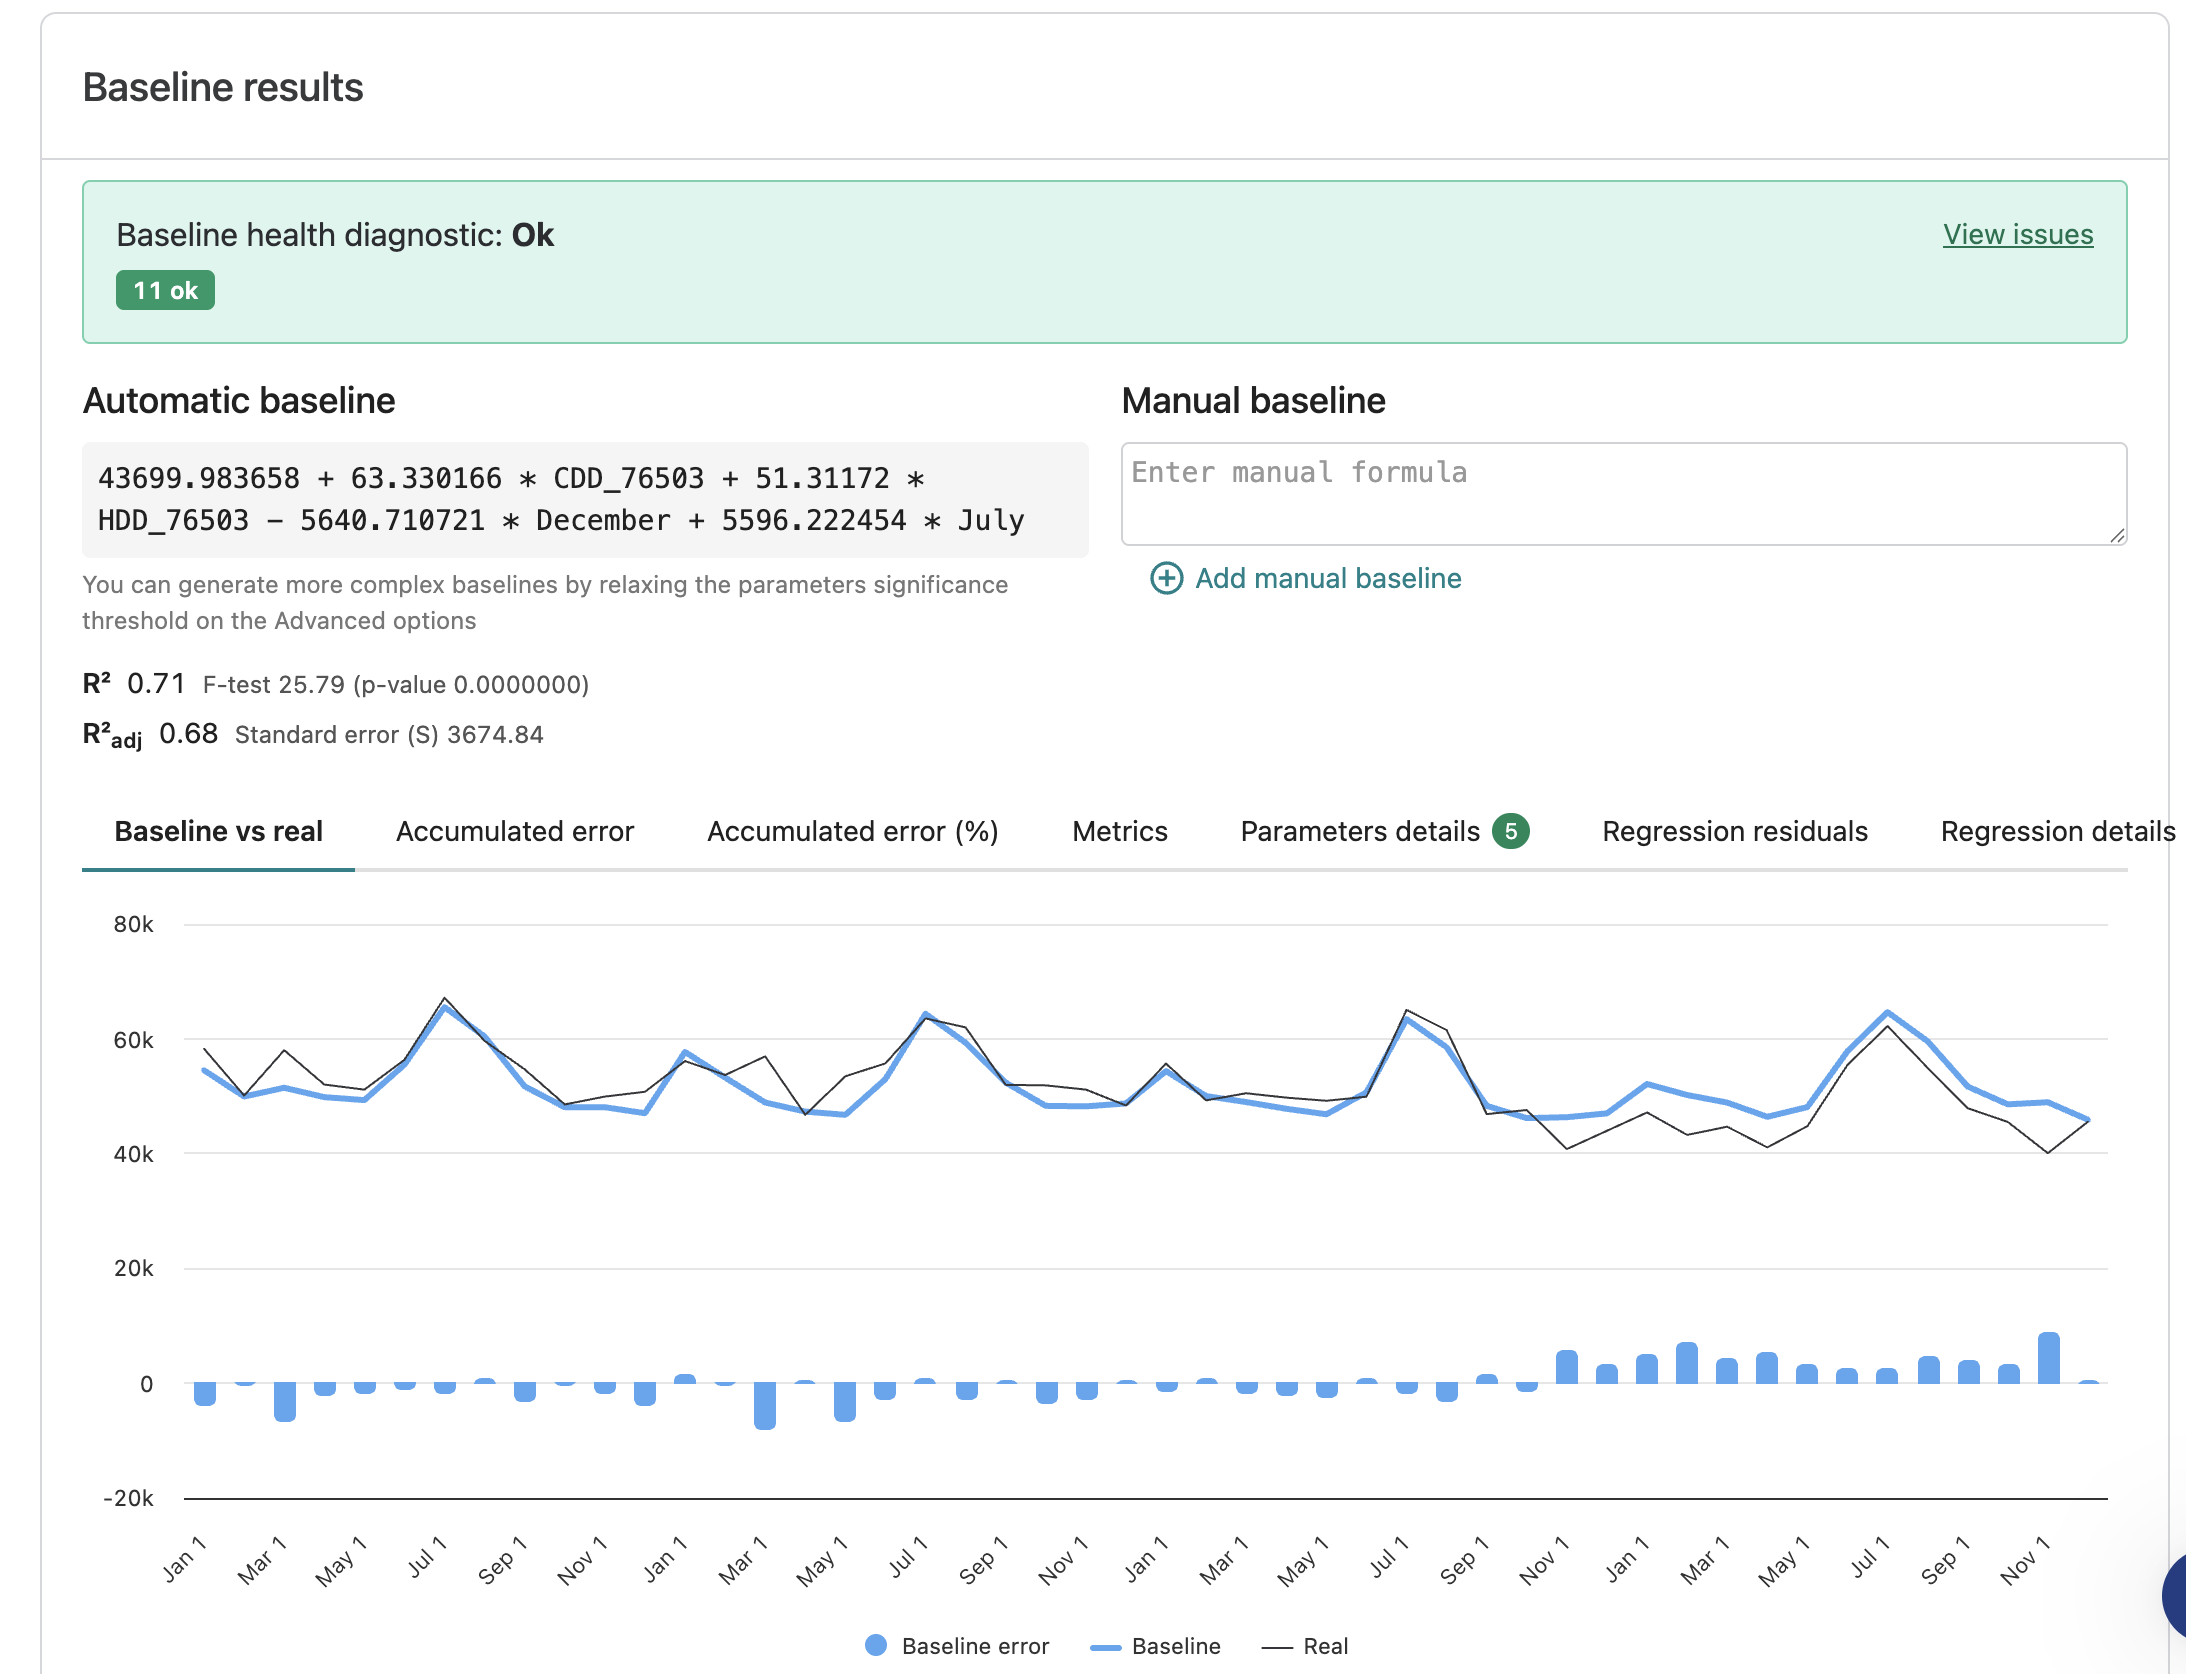
Task: Switch to Regression residuals tab
Action: point(1735,831)
